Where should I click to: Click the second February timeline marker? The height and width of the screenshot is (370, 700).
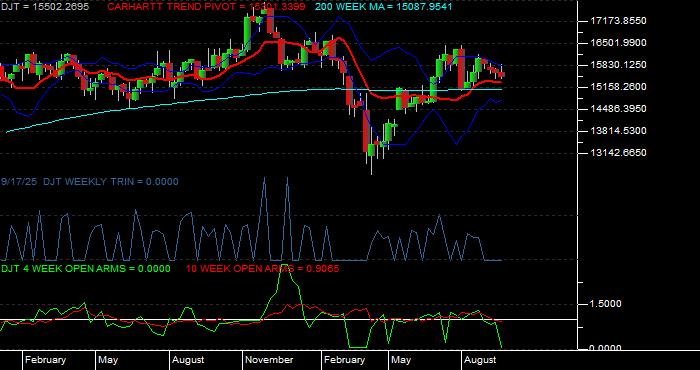pos(345,360)
